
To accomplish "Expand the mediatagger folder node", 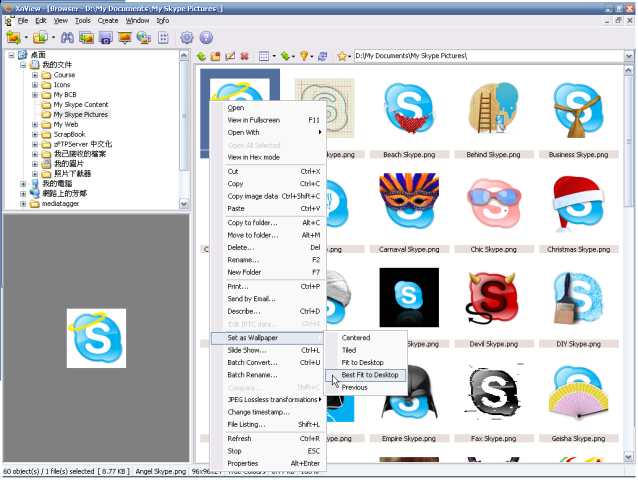I will click(x=23, y=204).
